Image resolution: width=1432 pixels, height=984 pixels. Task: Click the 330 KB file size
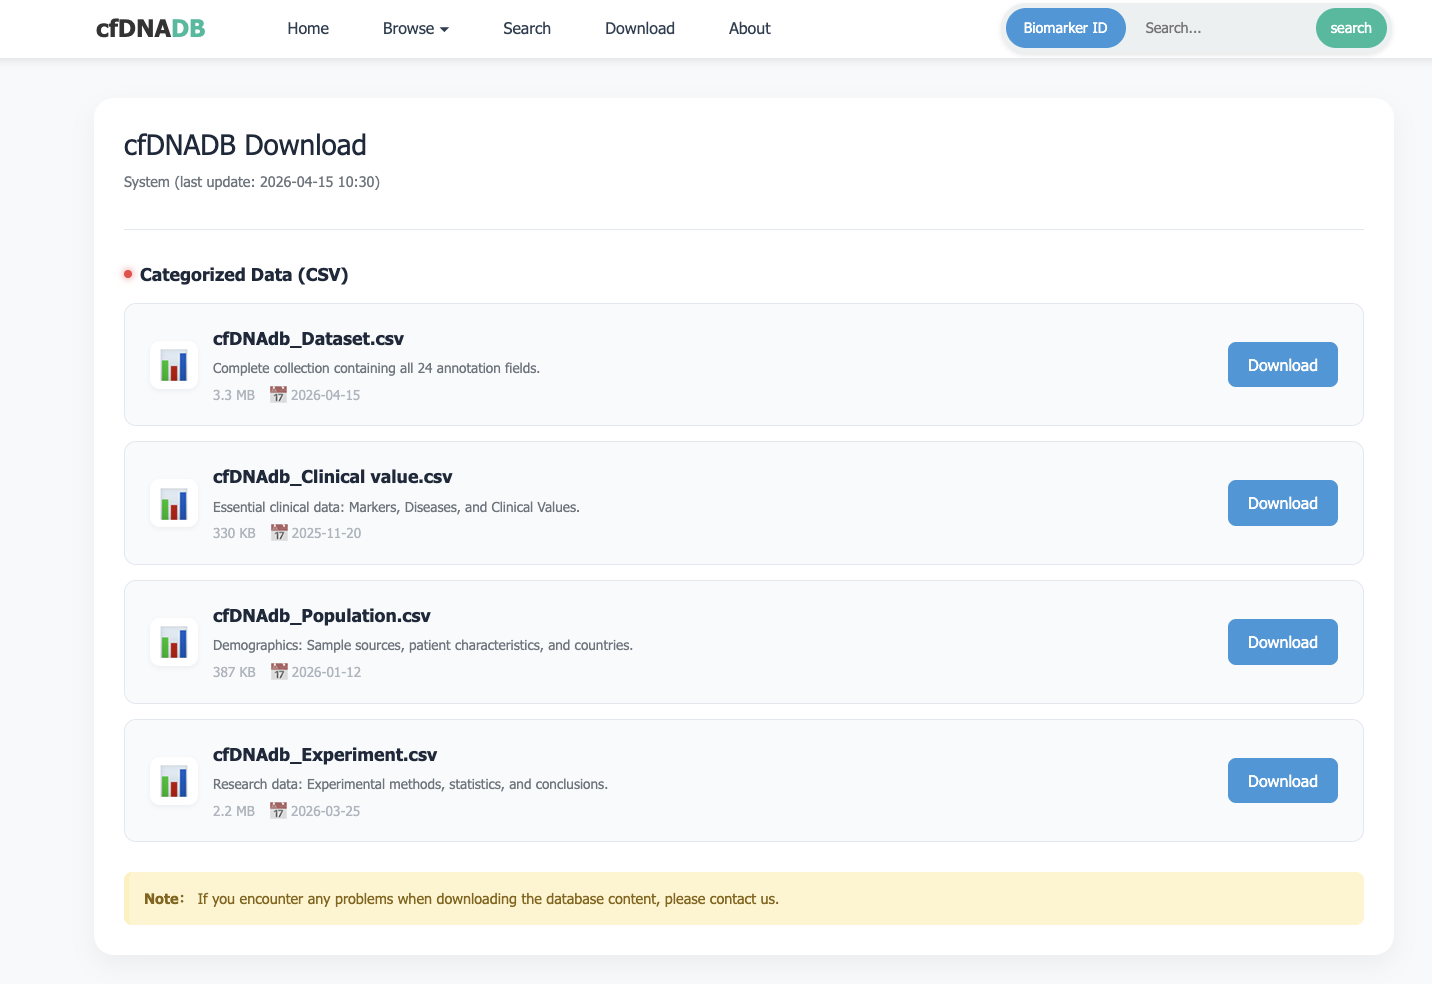(234, 533)
